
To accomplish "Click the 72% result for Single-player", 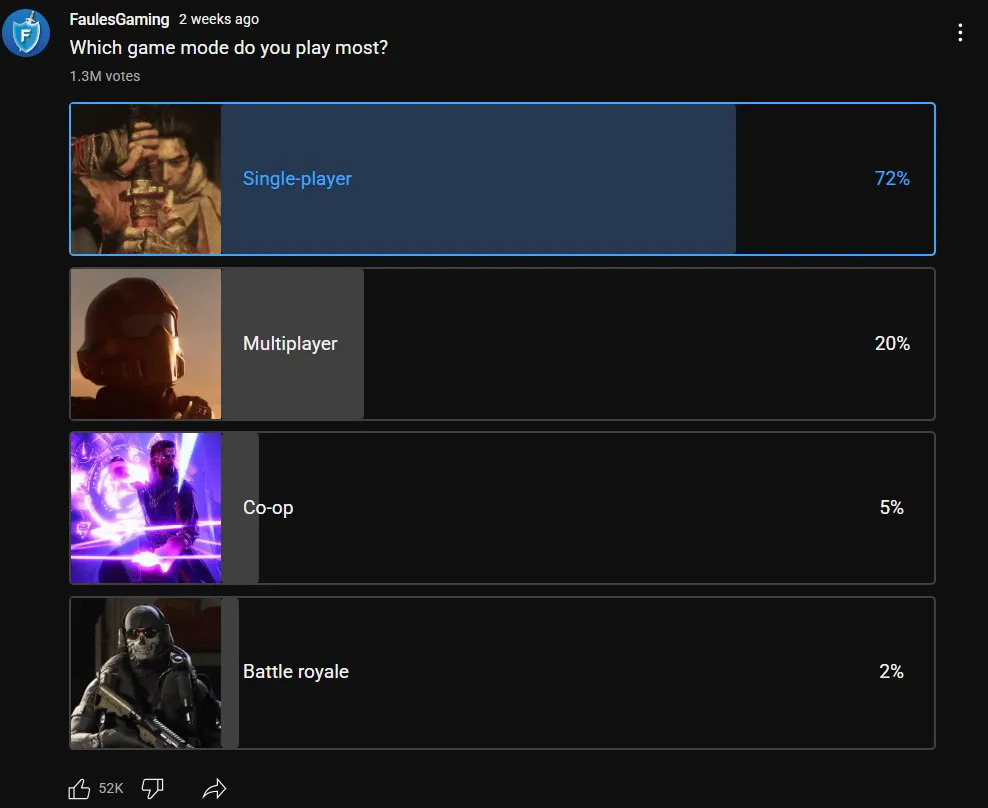I will point(892,179).
